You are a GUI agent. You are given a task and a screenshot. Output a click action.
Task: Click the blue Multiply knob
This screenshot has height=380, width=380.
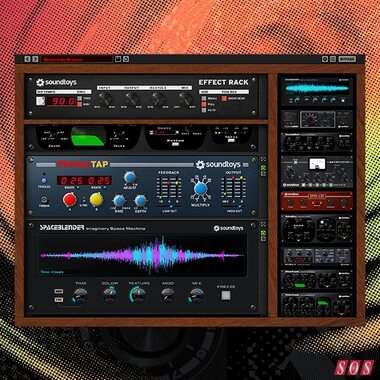(200, 188)
